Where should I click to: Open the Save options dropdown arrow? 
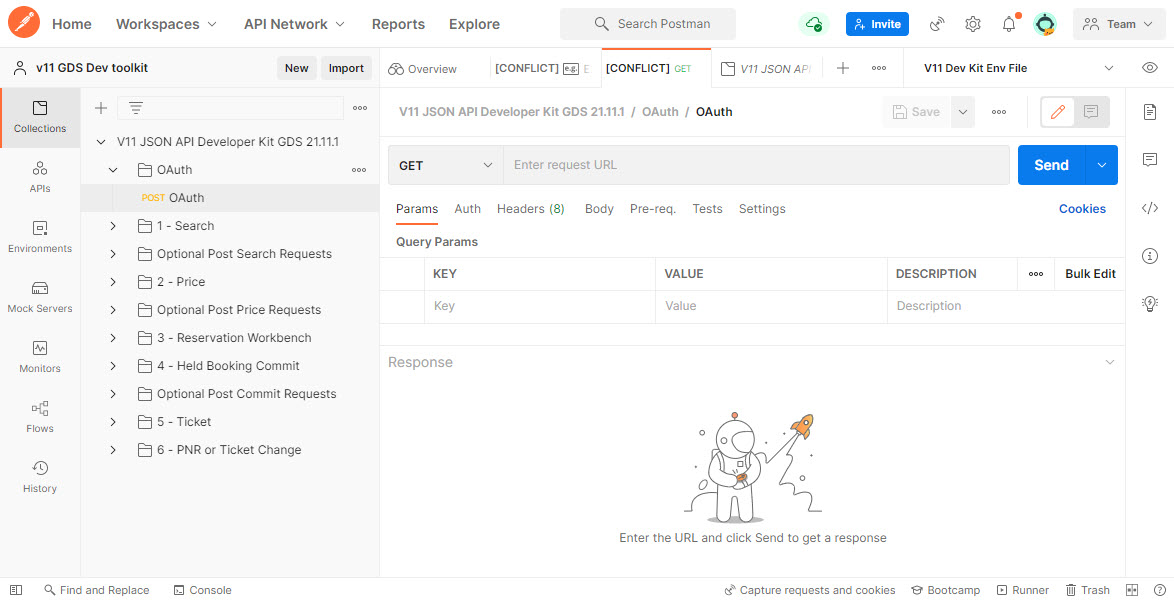tap(963, 112)
